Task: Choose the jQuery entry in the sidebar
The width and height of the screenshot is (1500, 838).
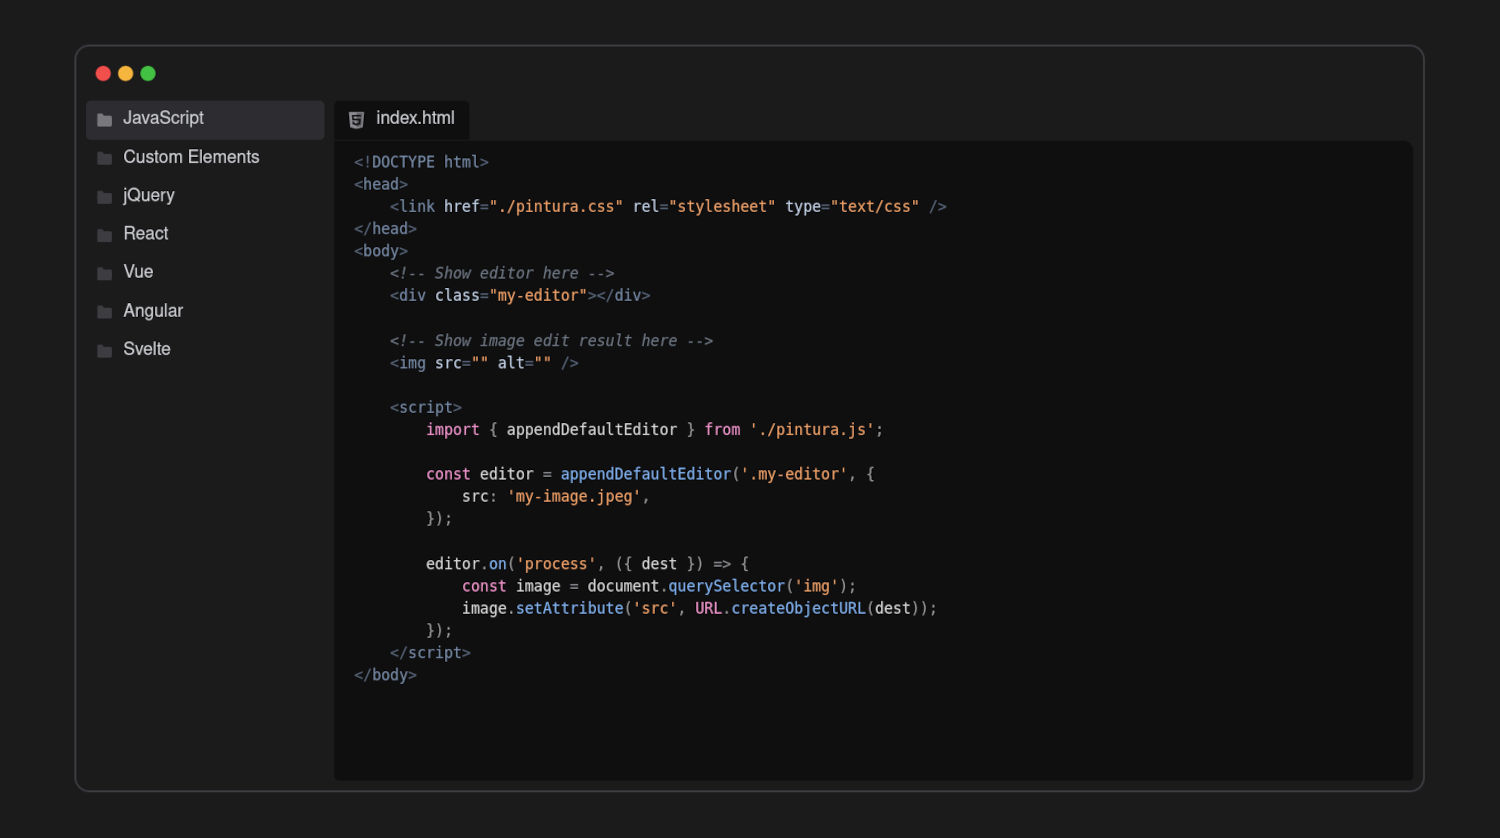Action: pyautogui.click(x=149, y=195)
